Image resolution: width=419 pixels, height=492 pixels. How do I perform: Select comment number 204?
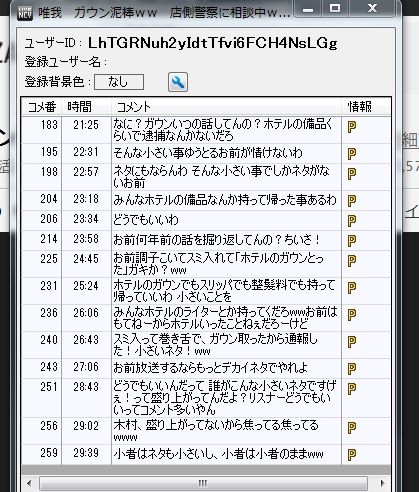tap(49, 199)
